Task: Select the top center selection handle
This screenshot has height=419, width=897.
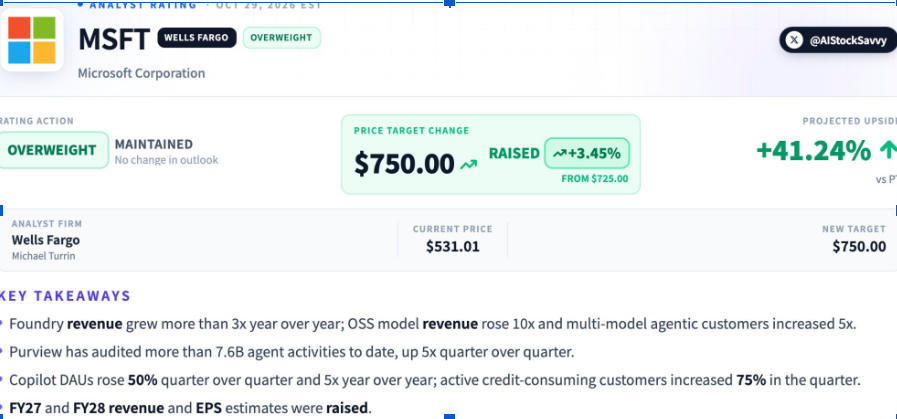Action: [x=450, y=3]
